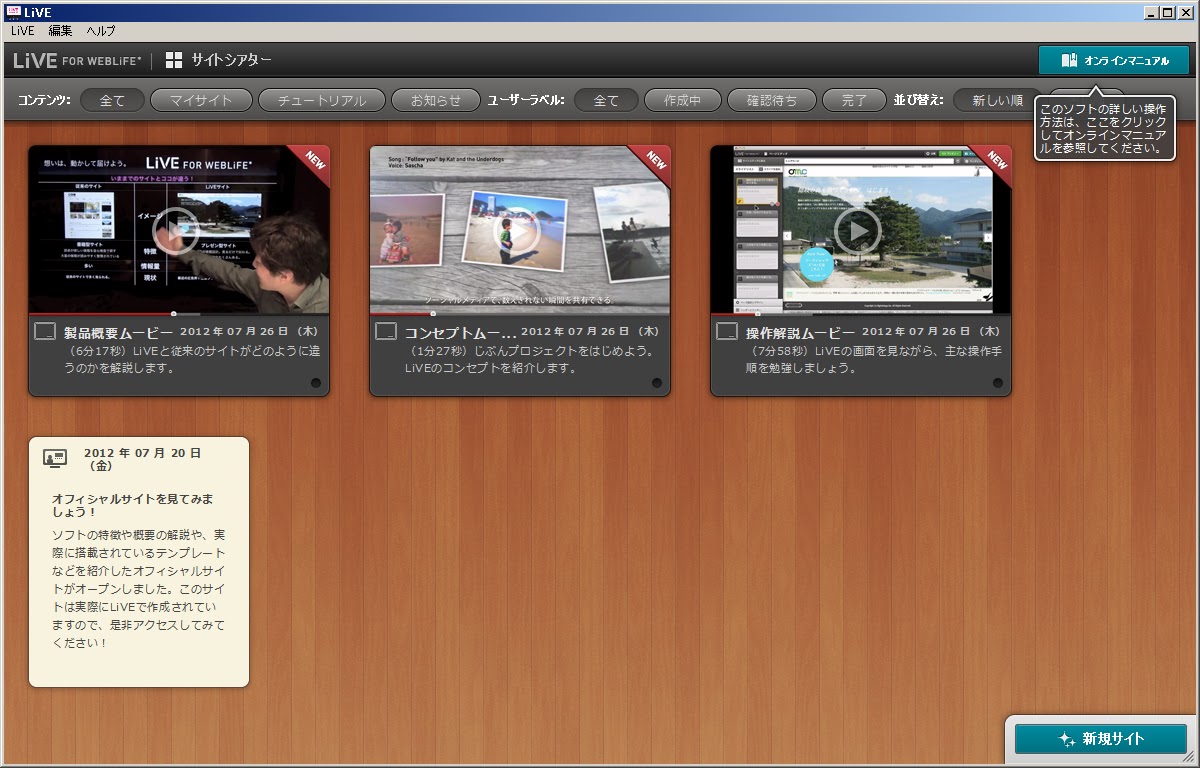
Task: Create a site with 新規サイト button
Action: click(1101, 739)
